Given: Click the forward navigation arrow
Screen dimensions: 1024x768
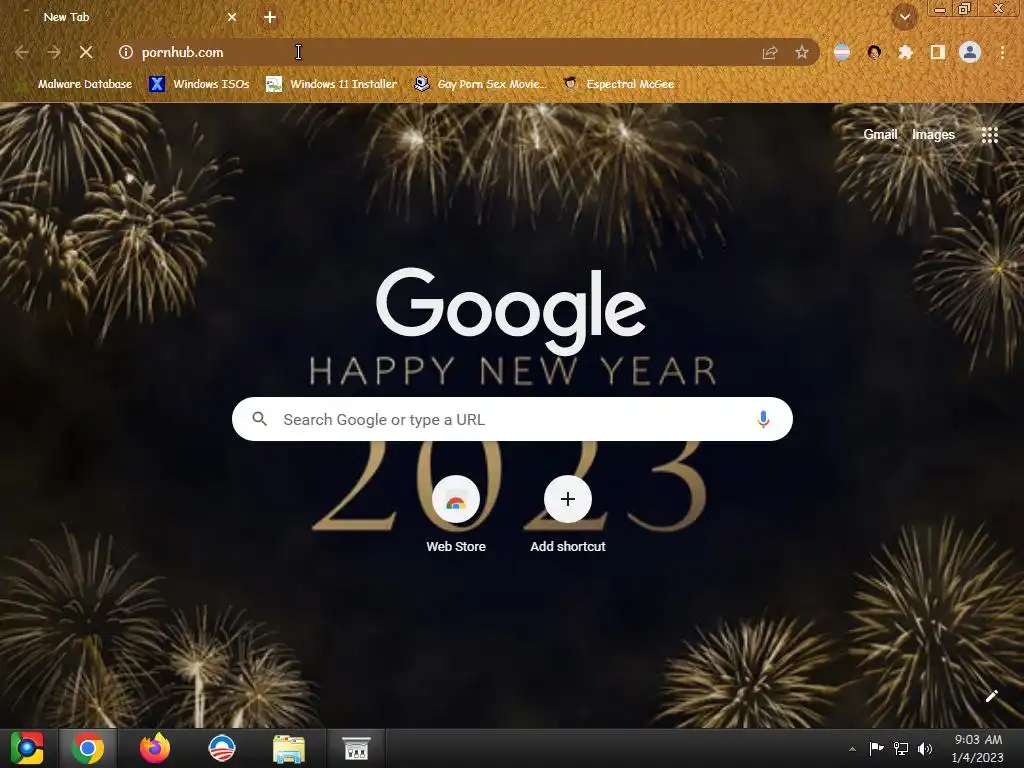Looking at the screenshot, I should pos(54,52).
